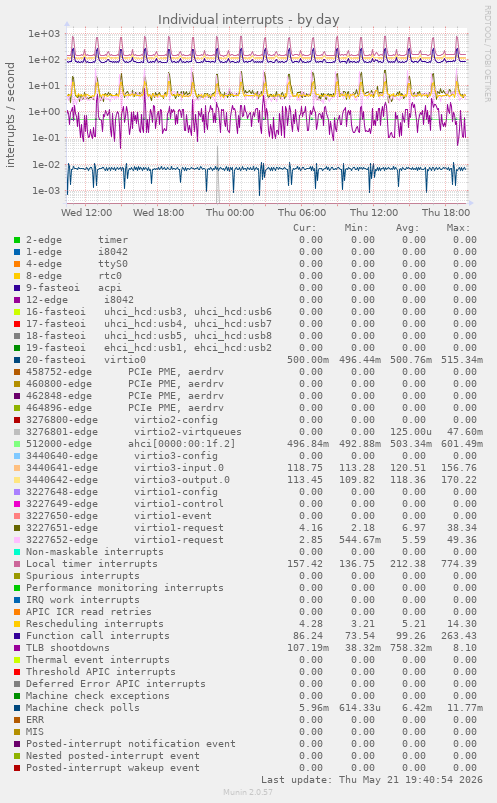The width and height of the screenshot is (497, 803).
Task: Click the dark blue swatch beside 20-fasteoi virtio0
Action: point(17,360)
